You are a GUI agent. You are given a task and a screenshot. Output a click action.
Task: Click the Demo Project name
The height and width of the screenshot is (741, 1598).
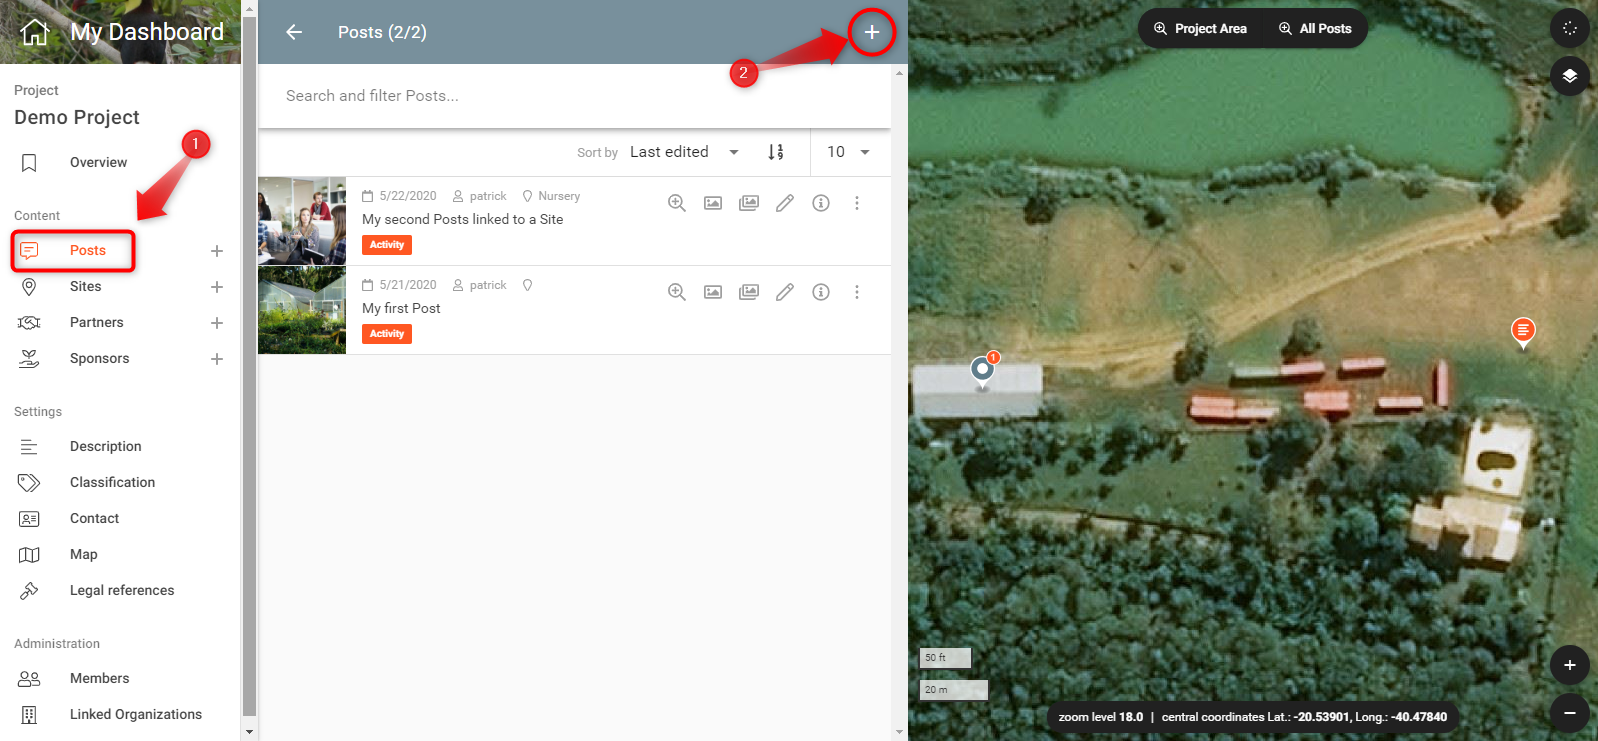[x=77, y=118]
